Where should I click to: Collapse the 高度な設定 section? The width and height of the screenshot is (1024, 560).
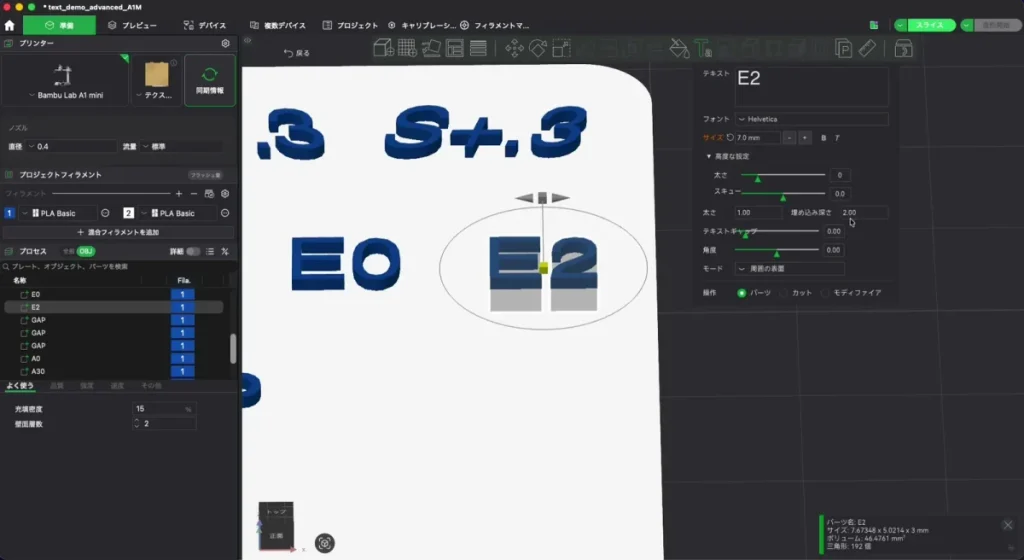(727, 157)
